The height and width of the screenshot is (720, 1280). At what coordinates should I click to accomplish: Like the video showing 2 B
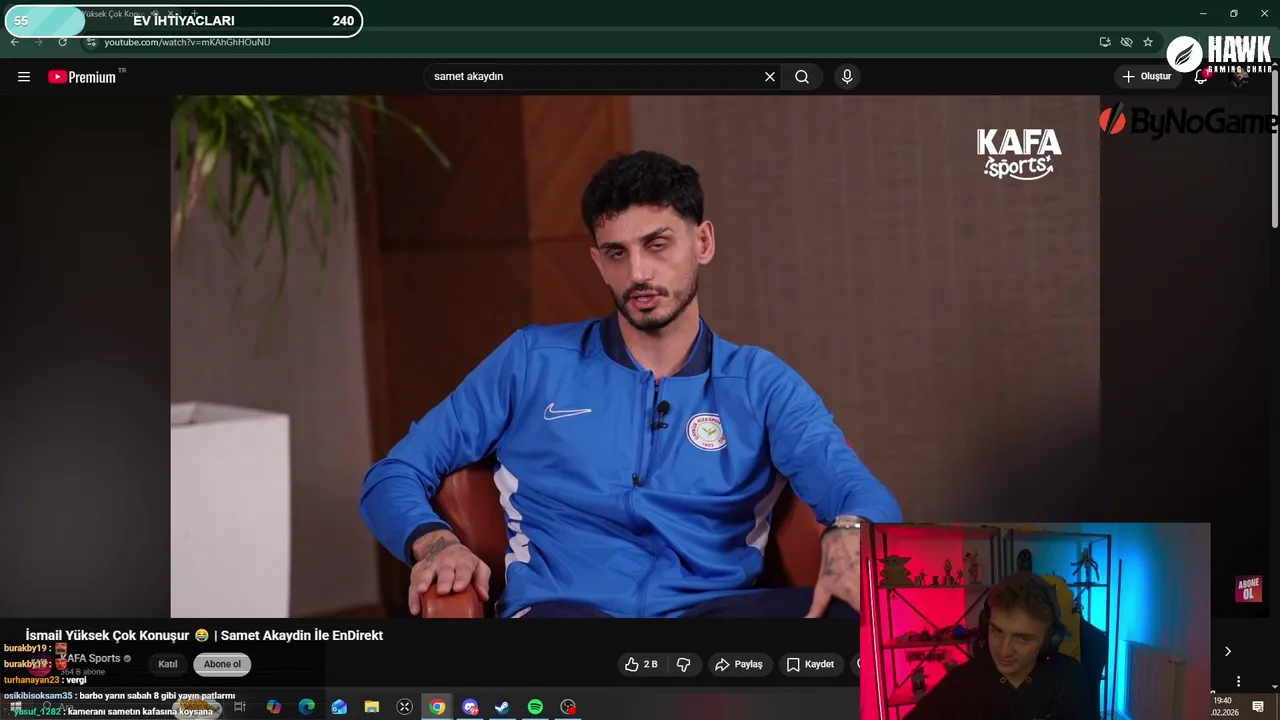[641, 664]
